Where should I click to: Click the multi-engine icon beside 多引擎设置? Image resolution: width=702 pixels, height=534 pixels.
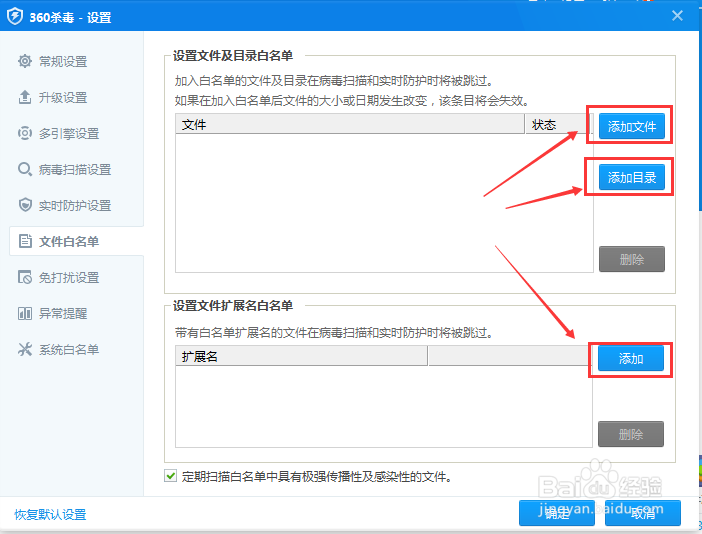(x=25, y=133)
